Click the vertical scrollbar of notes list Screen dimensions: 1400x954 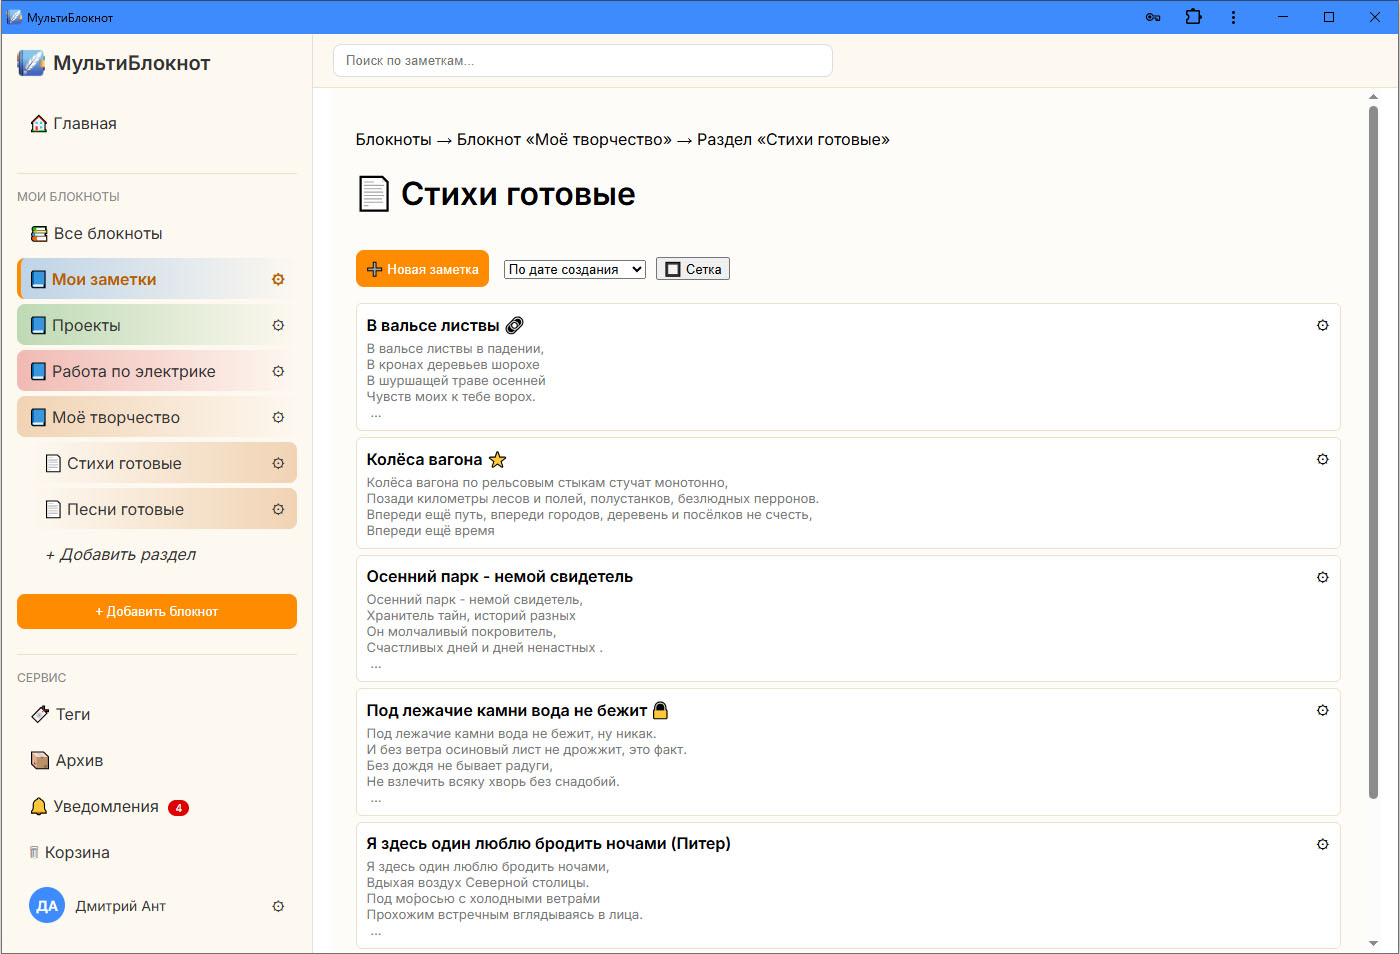pyautogui.click(x=1373, y=450)
